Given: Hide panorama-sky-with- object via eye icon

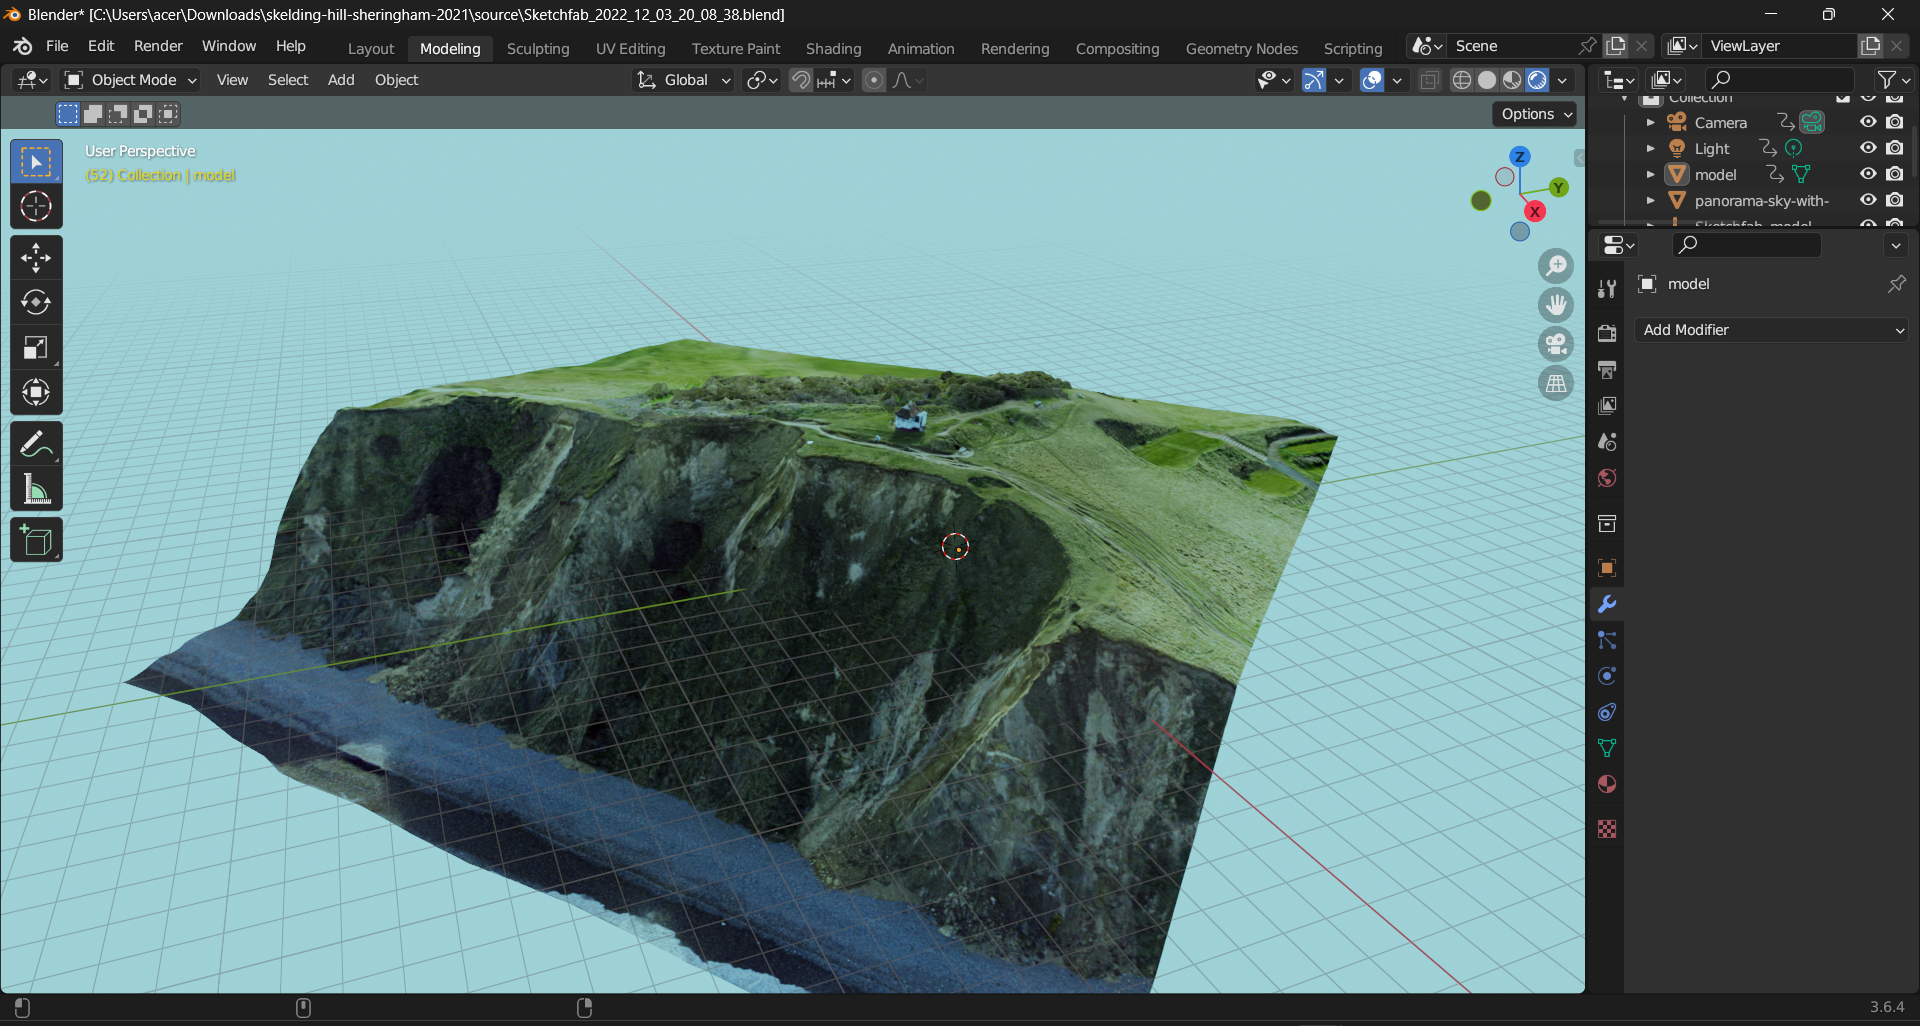Looking at the screenshot, I should pyautogui.click(x=1867, y=200).
